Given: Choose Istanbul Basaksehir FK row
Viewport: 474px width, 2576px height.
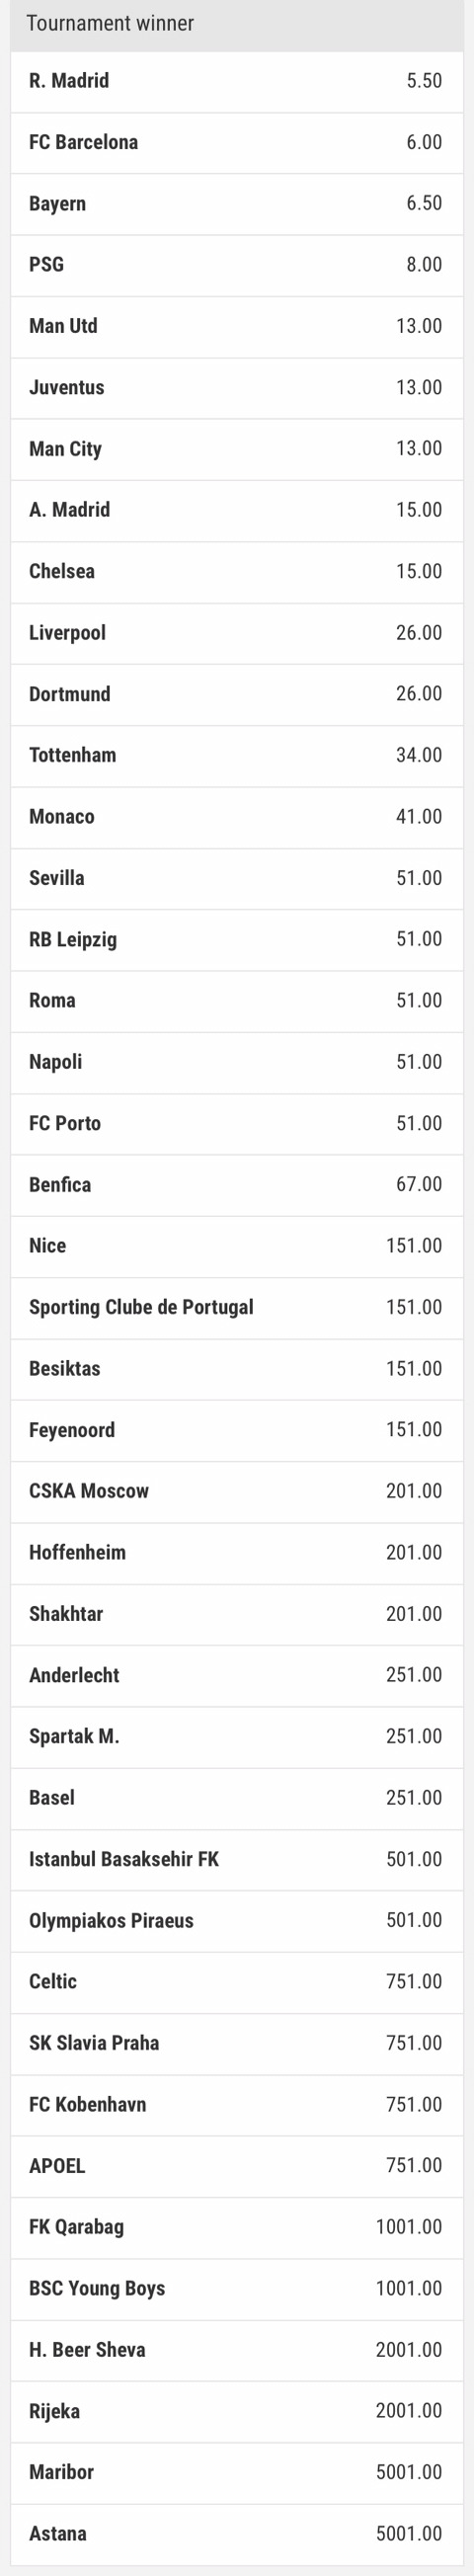Looking at the screenshot, I should (237, 1859).
